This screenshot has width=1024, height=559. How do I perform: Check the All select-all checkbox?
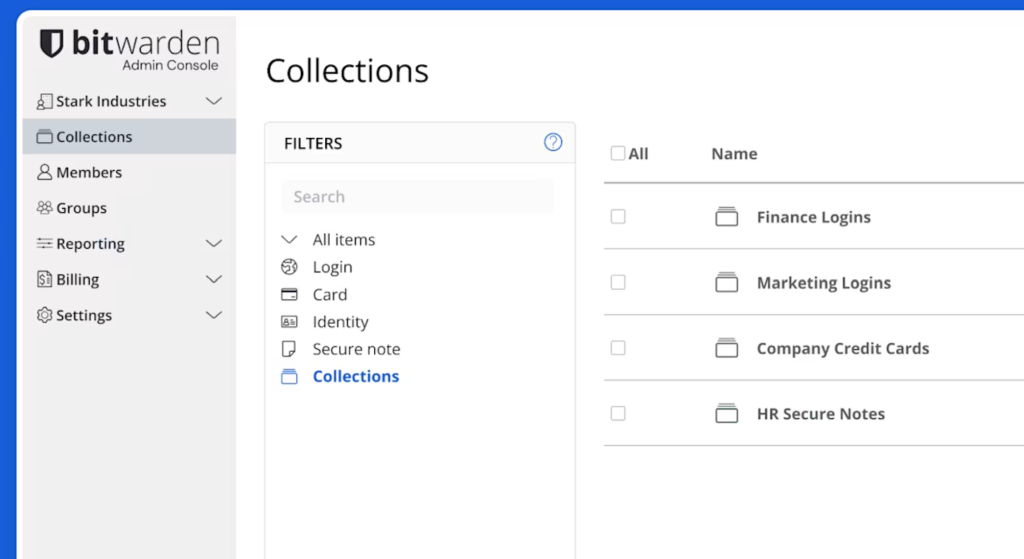(618, 153)
